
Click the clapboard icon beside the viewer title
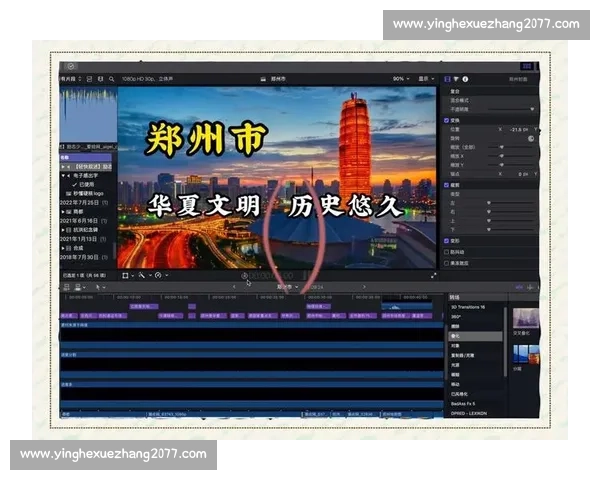click(263, 79)
